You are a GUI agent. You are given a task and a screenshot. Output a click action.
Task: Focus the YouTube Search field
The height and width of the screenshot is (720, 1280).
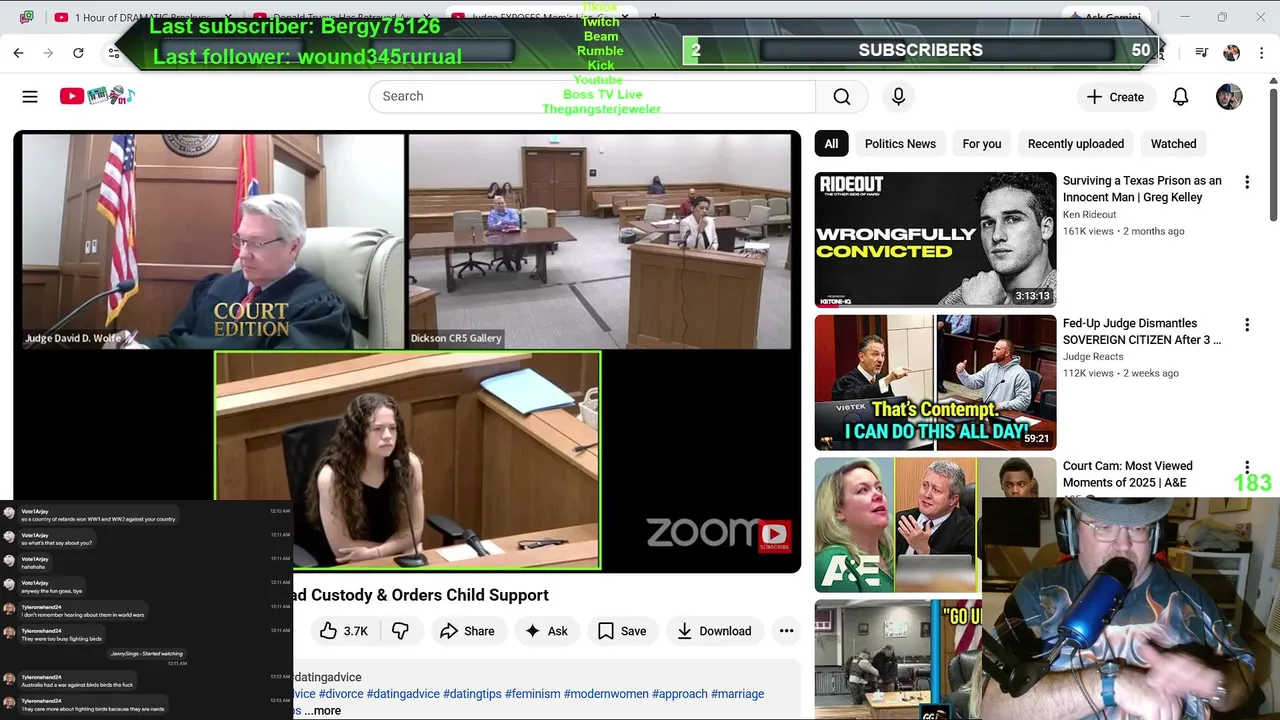point(592,96)
